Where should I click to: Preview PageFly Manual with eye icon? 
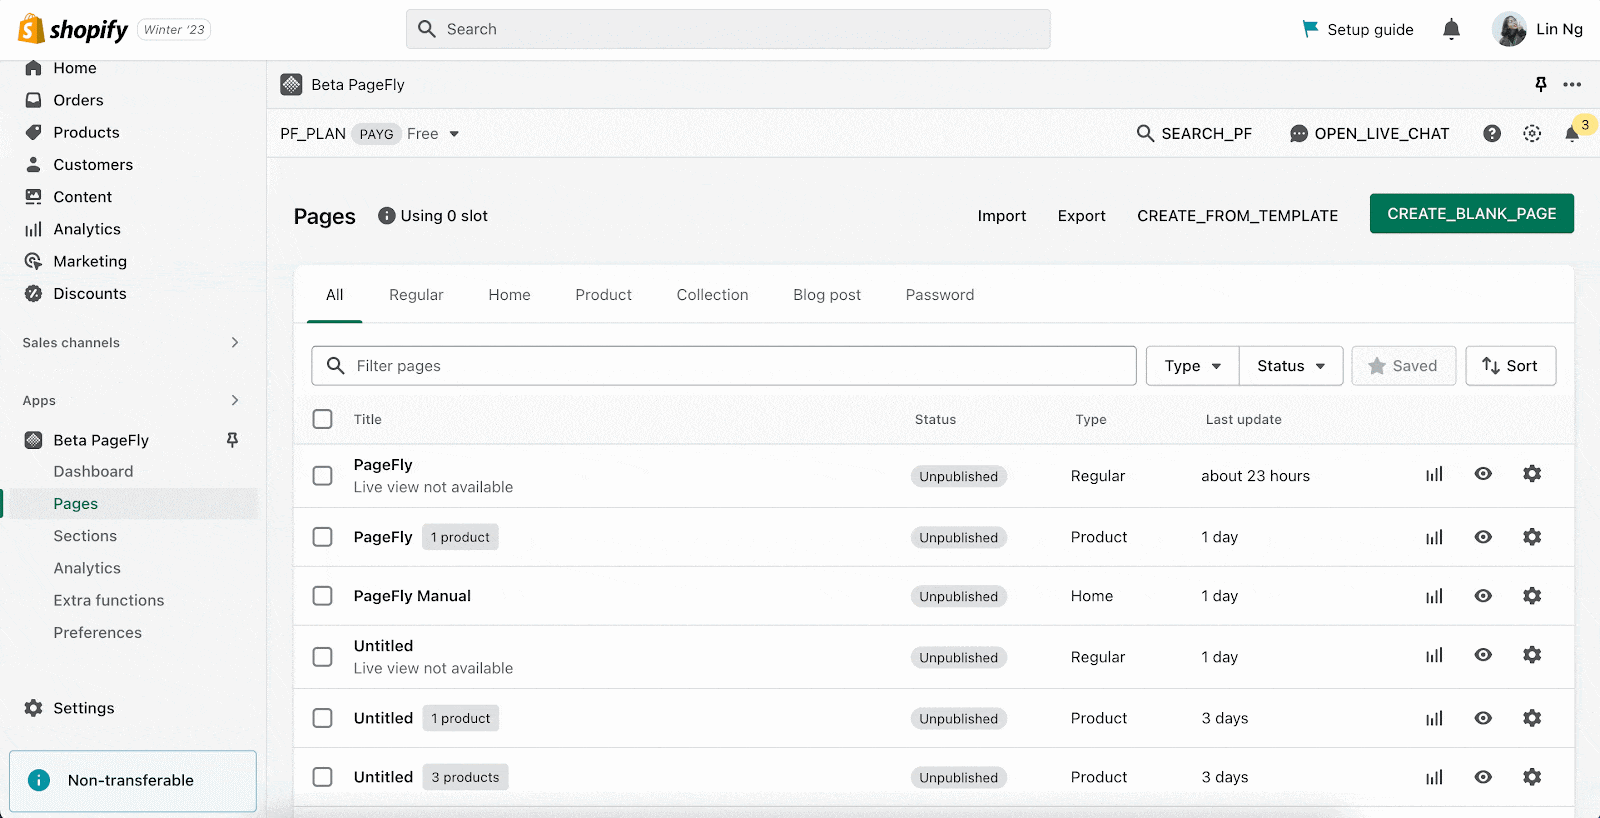click(1483, 595)
